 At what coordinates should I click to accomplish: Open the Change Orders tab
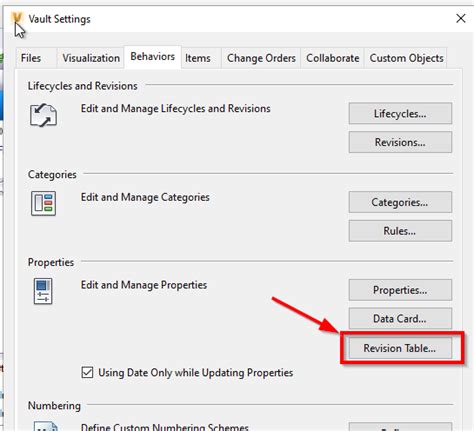tap(261, 58)
